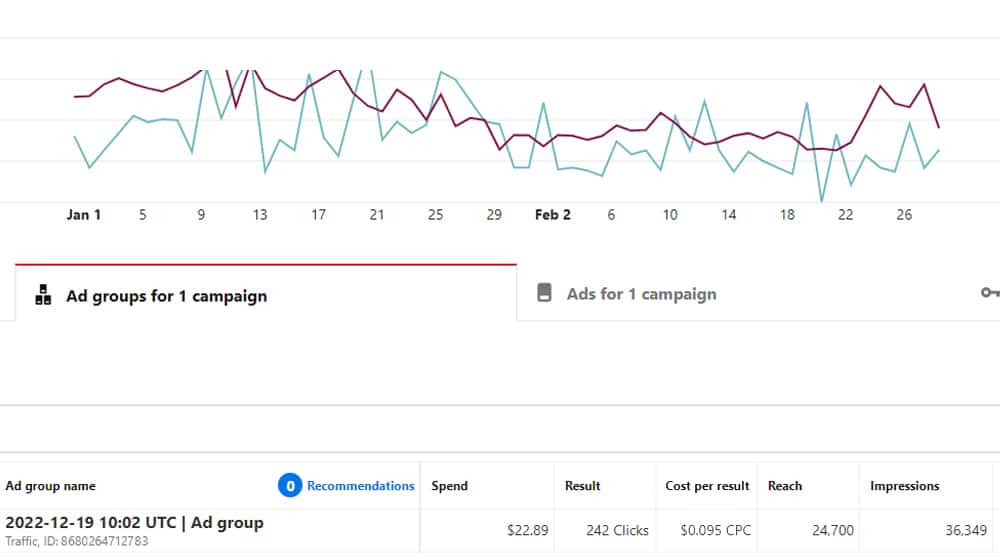Click the chart axis label 10
Viewport: 1000px width, 560px height.
tap(670, 215)
